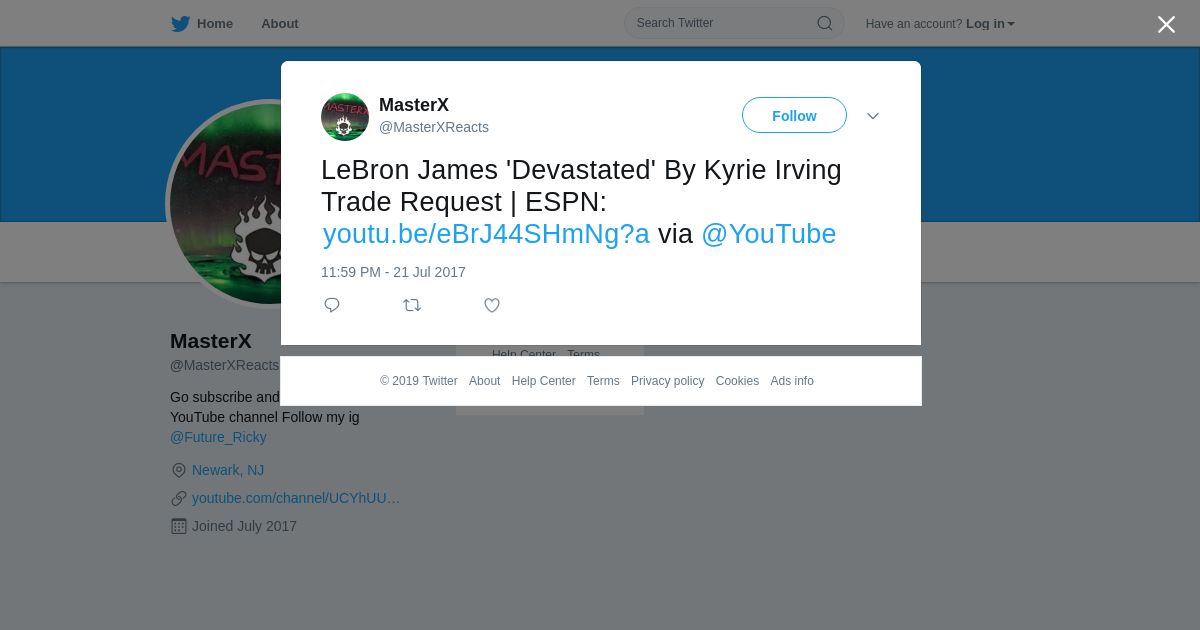Open MasterX avatar in tweet dialog
The width and height of the screenshot is (1200, 630).
(345, 117)
